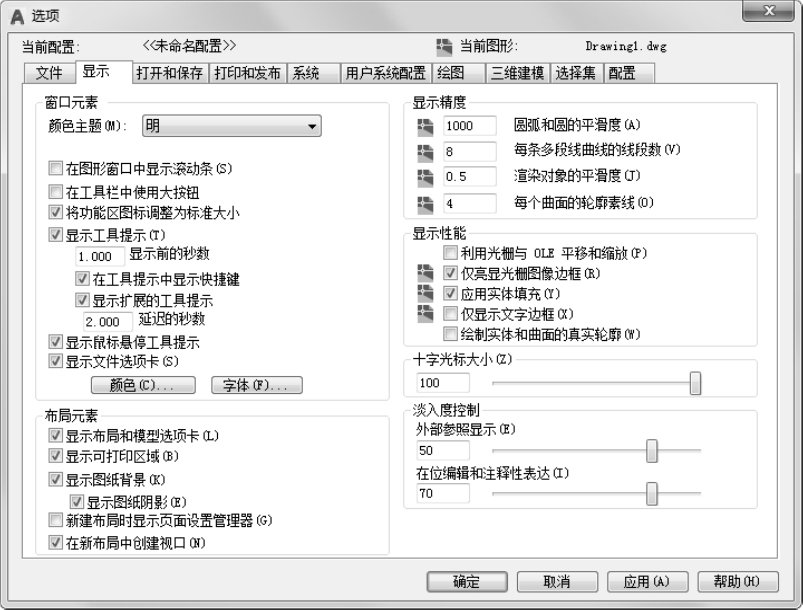Toggle 显示布局和模型选项卡 checkbox

click(55, 435)
